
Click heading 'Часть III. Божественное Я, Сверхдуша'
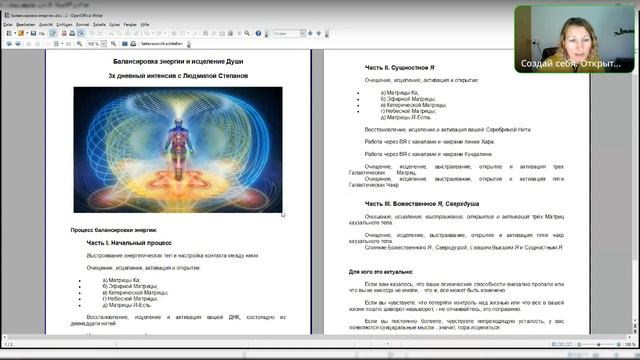(422, 204)
